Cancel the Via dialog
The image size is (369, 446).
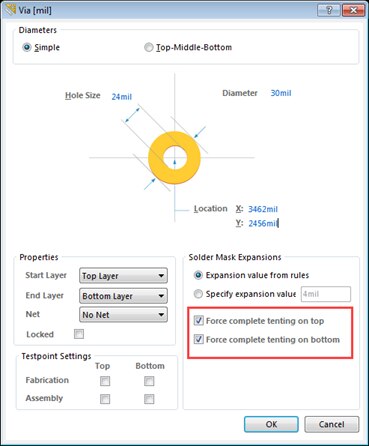pos(332,424)
